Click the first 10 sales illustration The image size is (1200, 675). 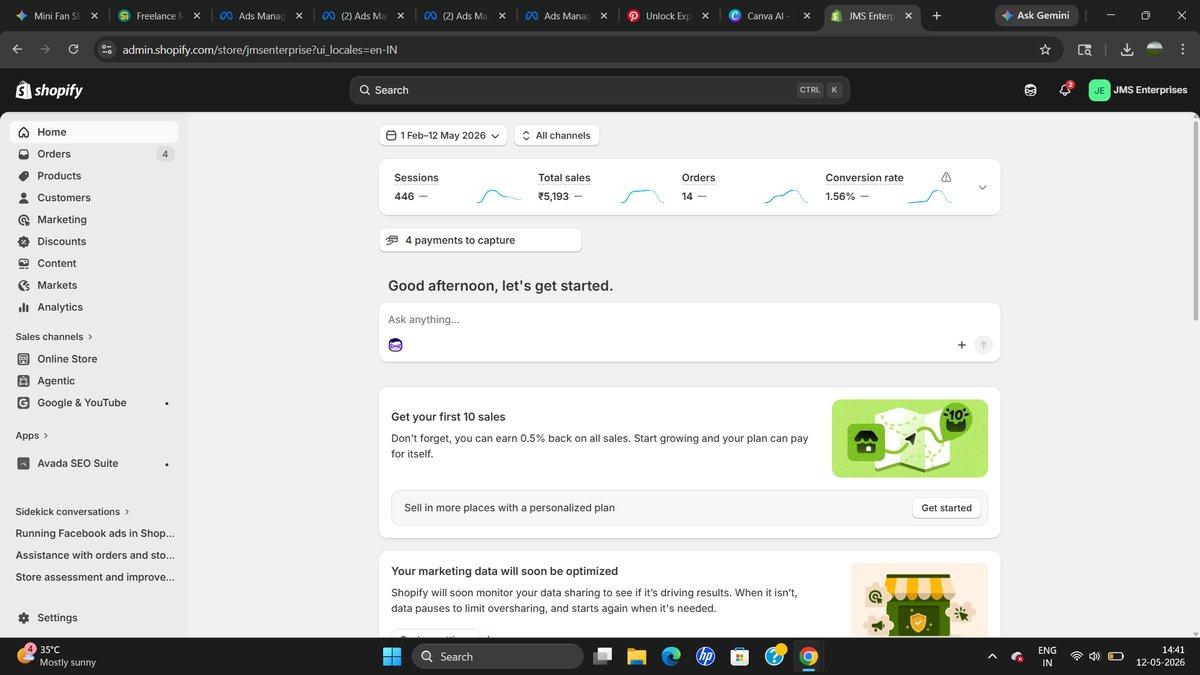[910, 438]
